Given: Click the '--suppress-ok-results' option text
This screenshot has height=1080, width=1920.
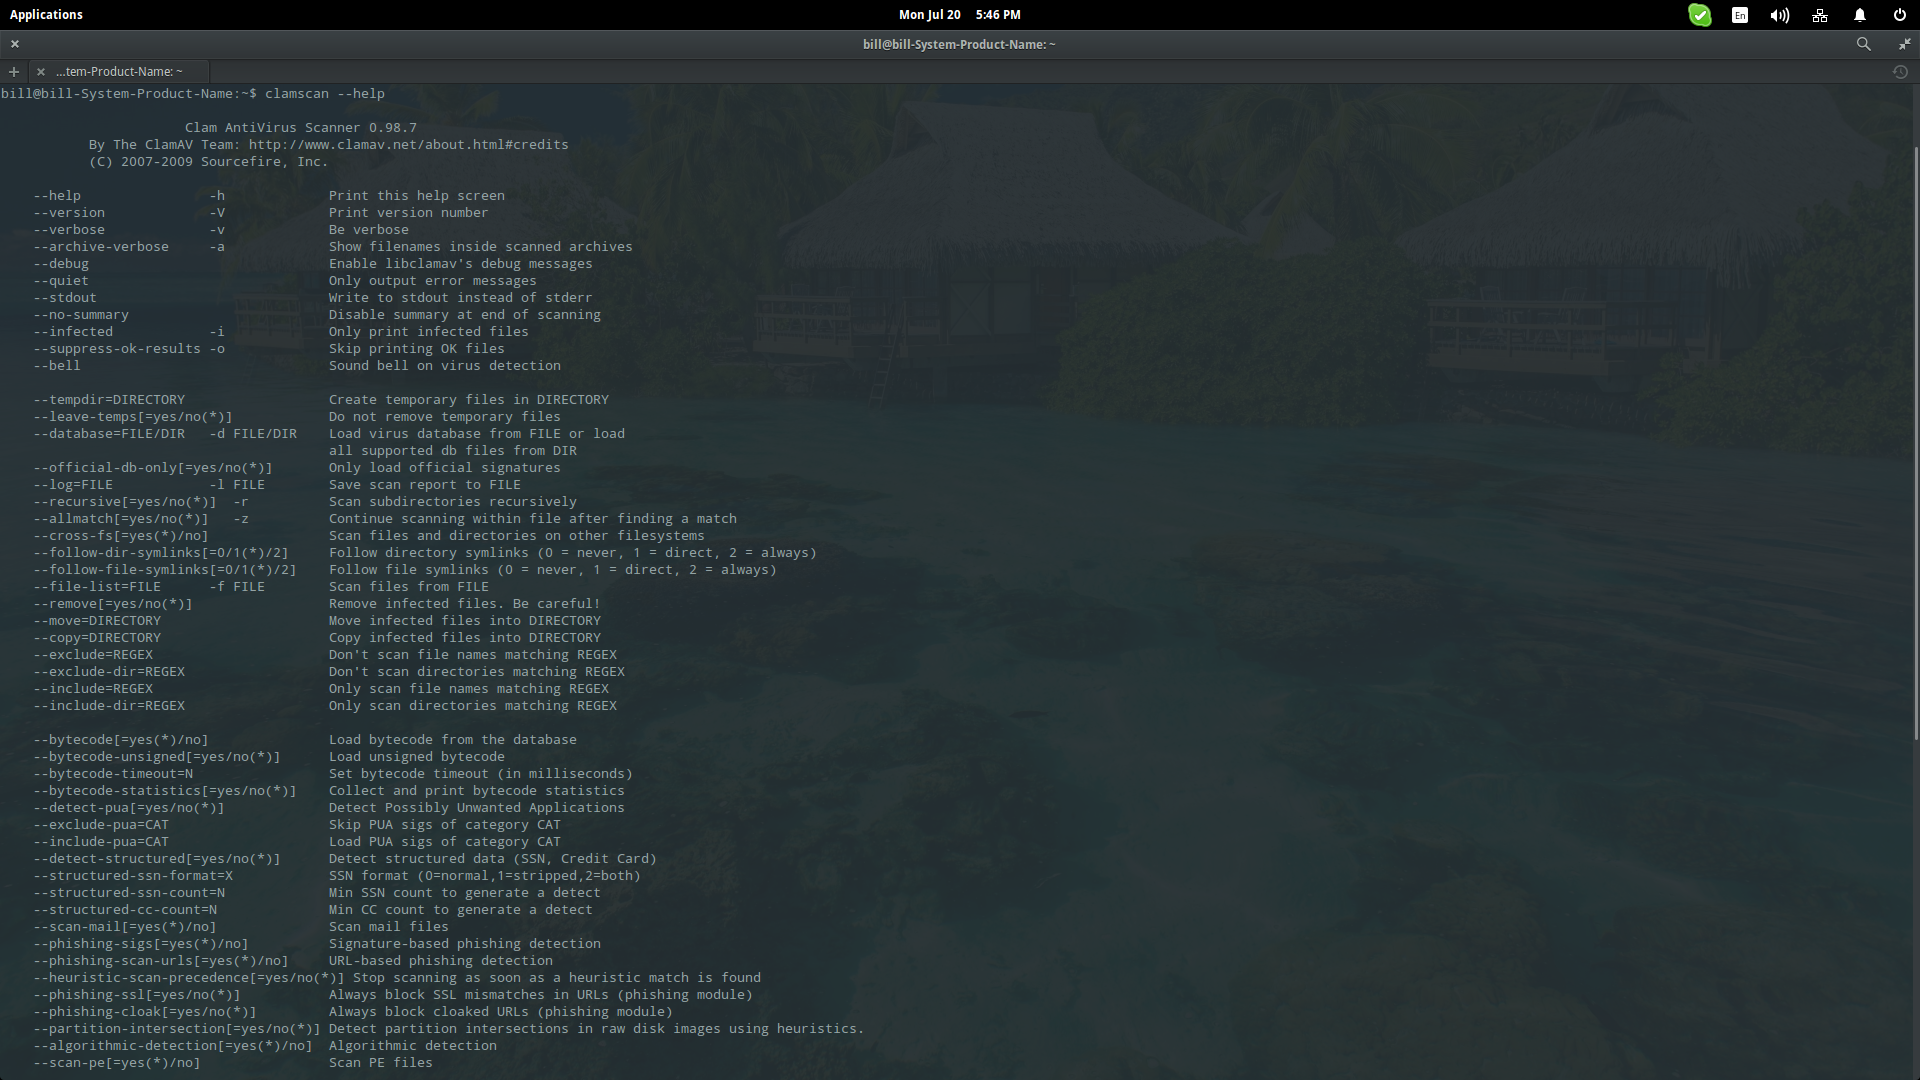Looking at the screenshot, I should pos(117,349).
